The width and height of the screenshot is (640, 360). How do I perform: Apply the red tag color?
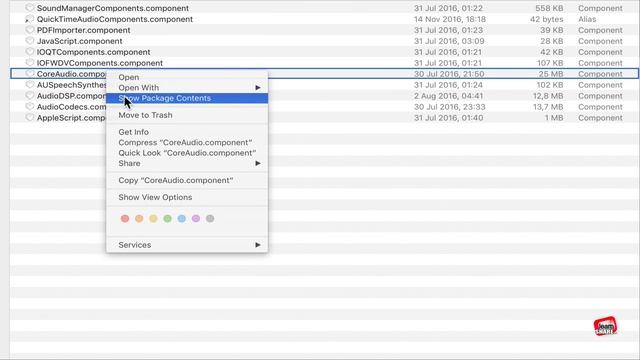[125, 219]
